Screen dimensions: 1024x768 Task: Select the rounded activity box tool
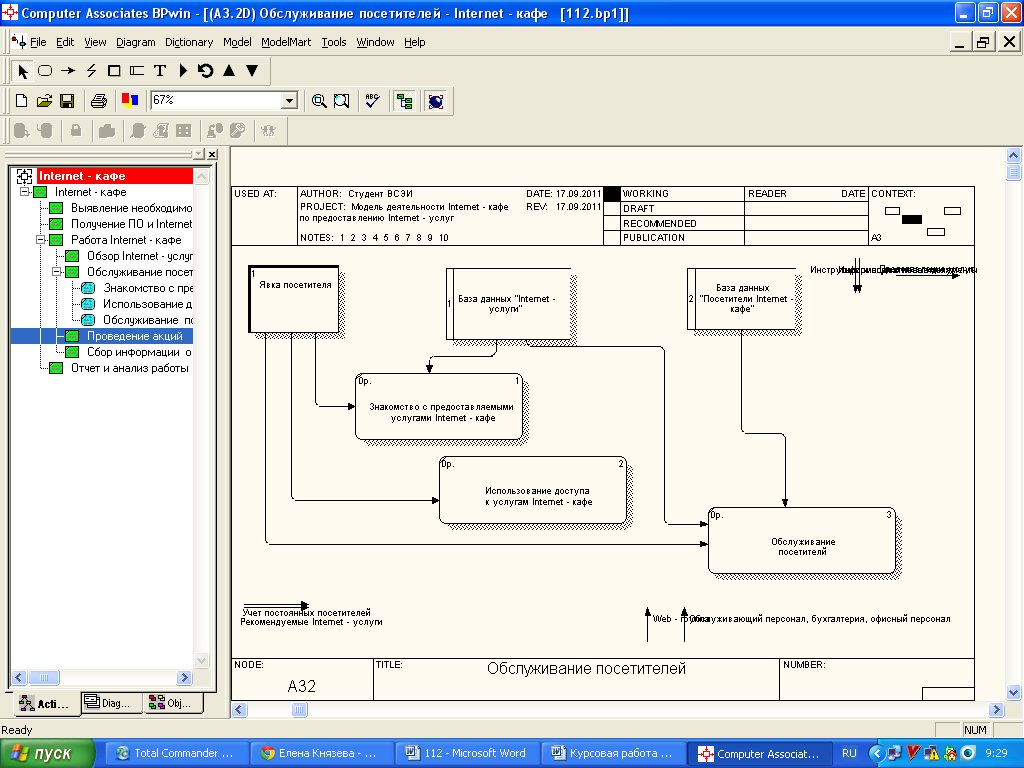coord(45,71)
